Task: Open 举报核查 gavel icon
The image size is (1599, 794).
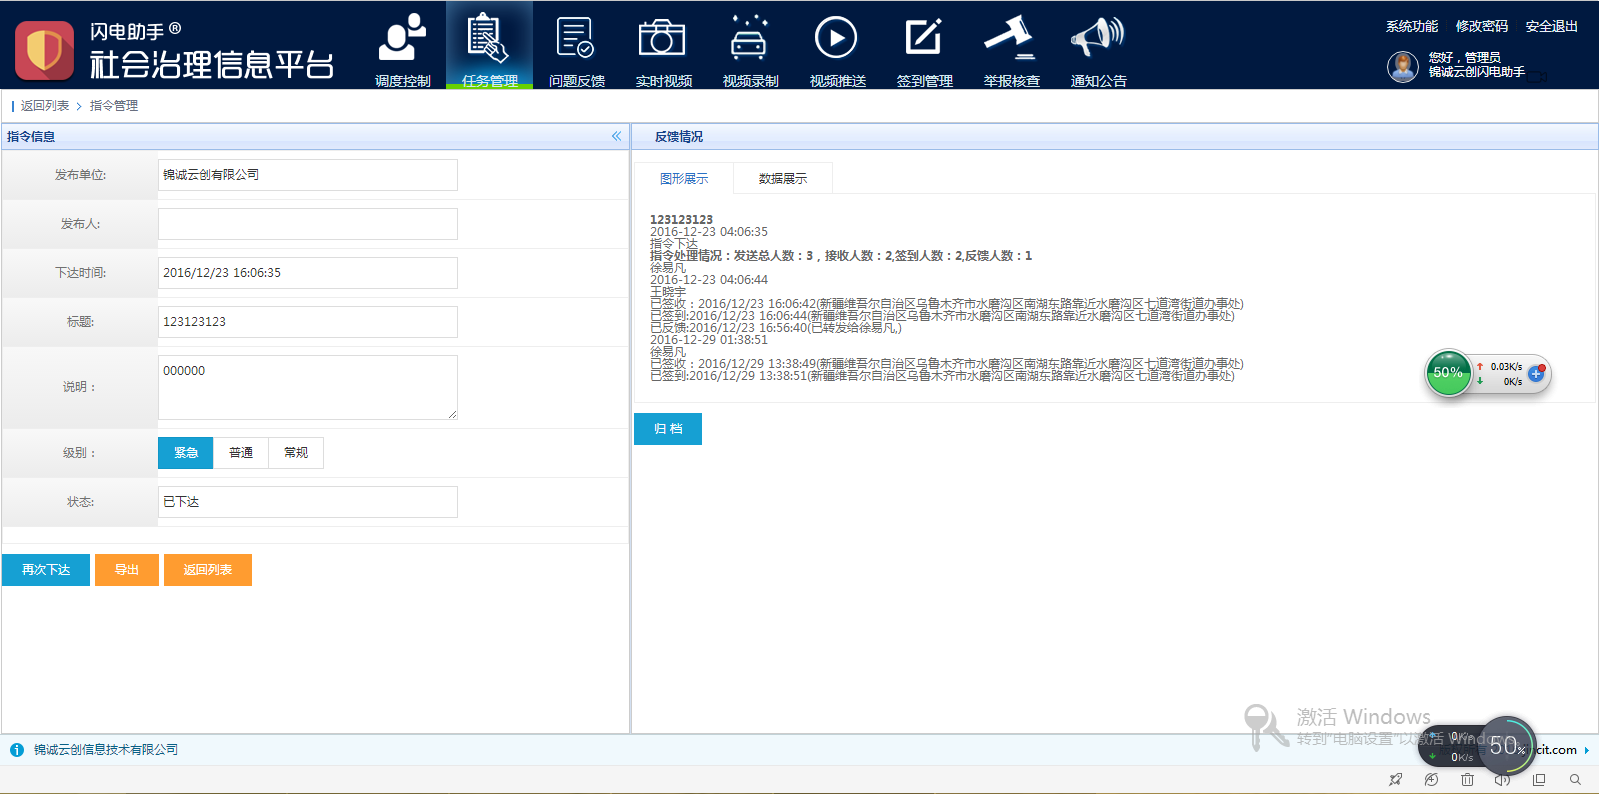Action: click(1010, 40)
